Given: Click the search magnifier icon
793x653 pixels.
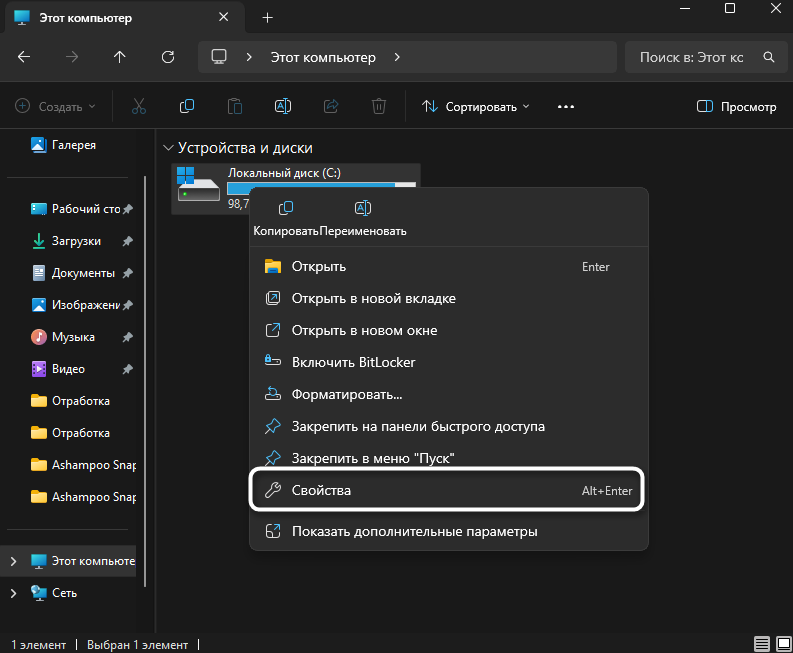Looking at the screenshot, I should [x=767, y=57].
